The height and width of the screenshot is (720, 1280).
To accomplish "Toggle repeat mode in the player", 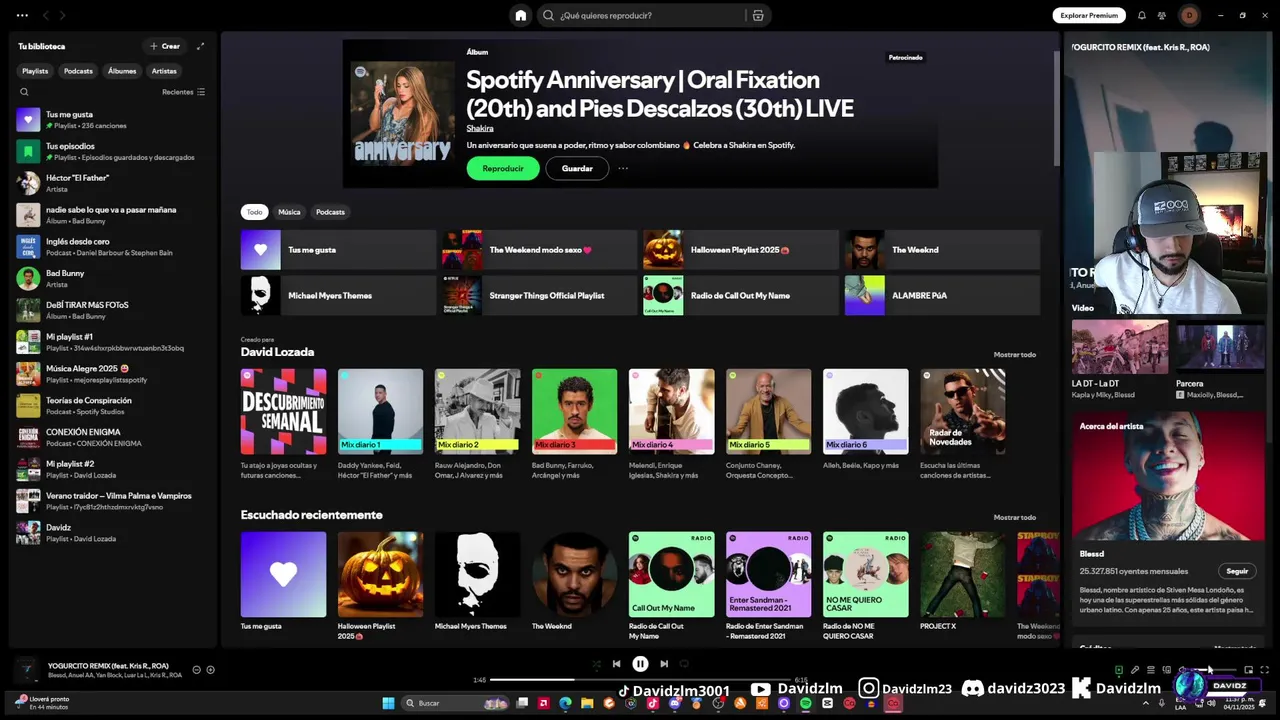I will [x=684, y=664].
